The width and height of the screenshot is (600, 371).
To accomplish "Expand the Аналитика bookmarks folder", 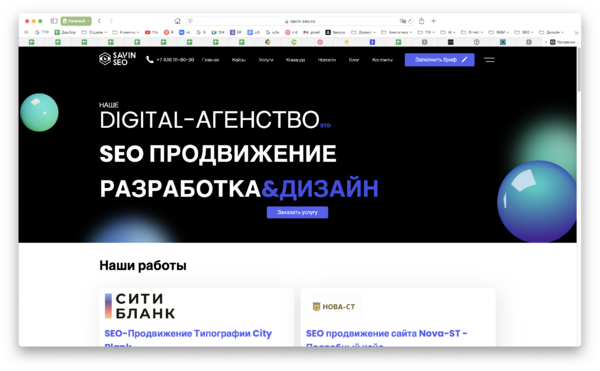I will 396,32.
